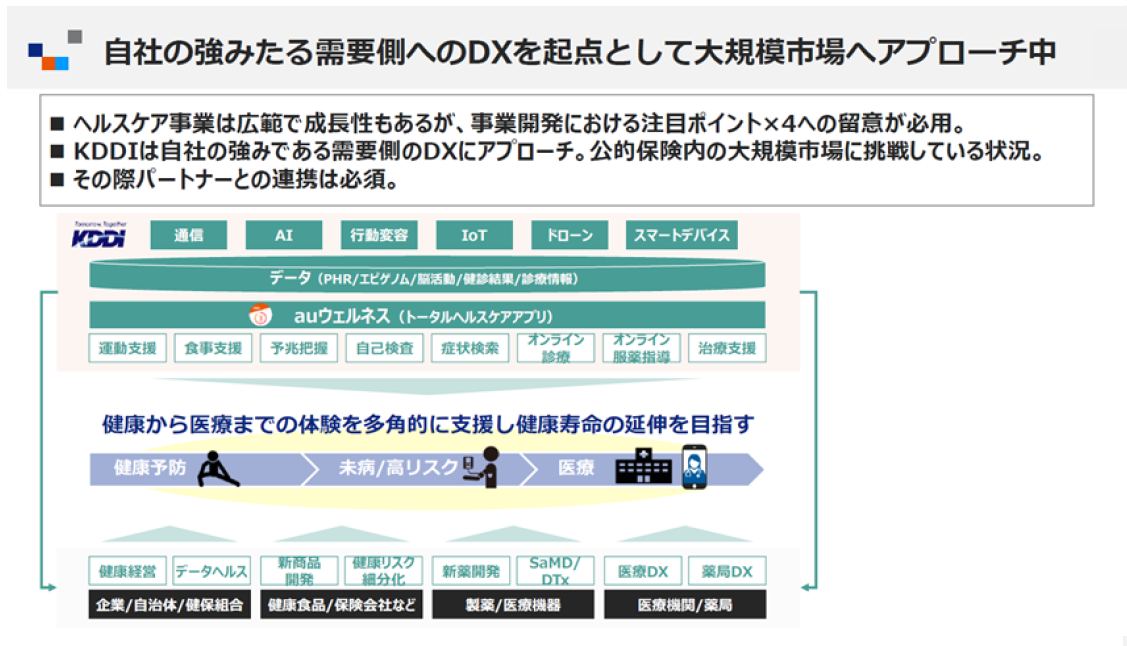Choose the 運動支援 box

(127, 348)
